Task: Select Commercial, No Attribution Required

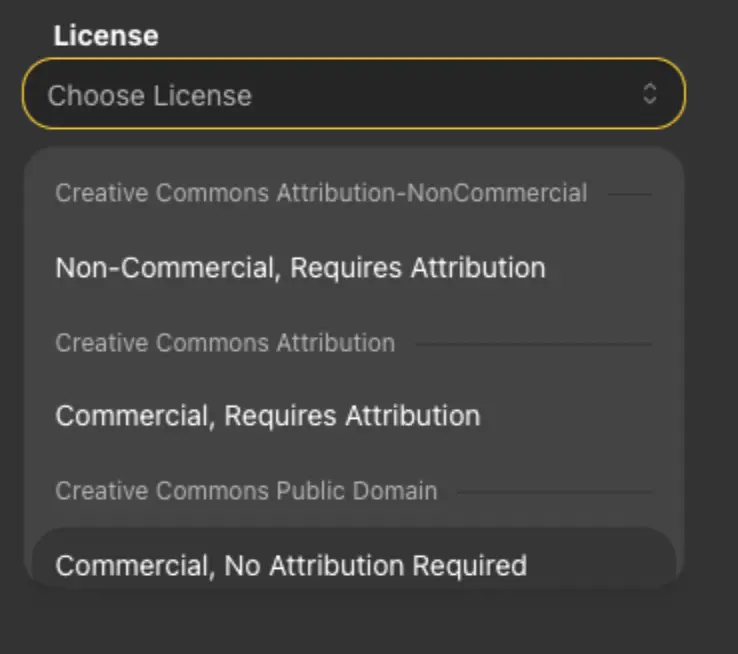Action: click(x=290, y=565)
